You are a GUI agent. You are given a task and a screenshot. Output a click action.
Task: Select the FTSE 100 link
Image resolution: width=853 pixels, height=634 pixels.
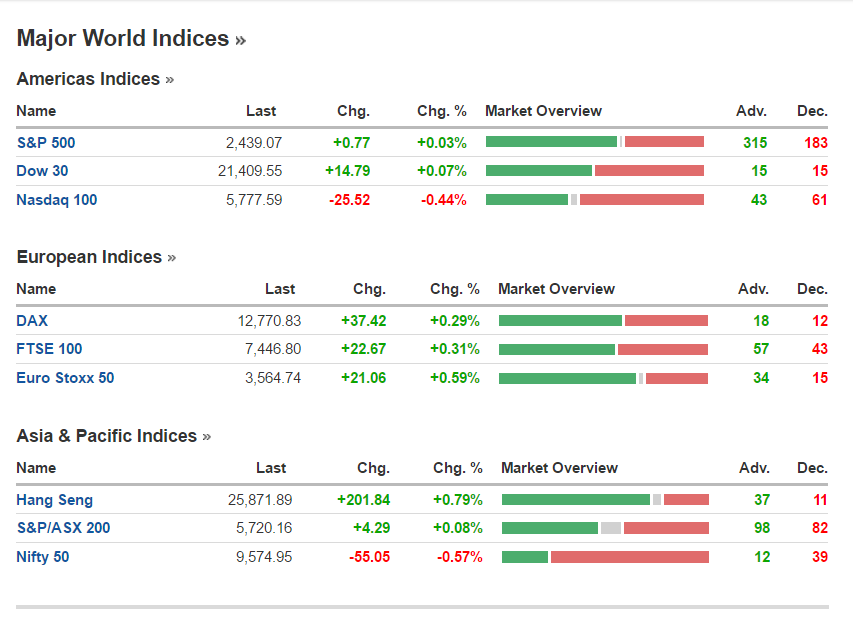(x=49, y=349)
